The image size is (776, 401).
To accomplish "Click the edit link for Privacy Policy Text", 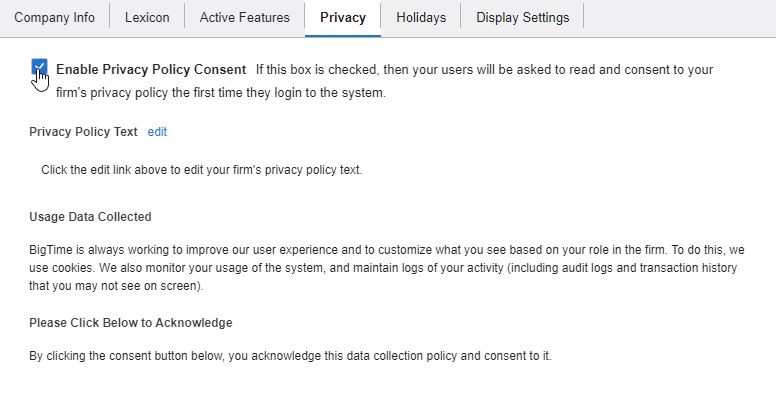I will (157, 131).
